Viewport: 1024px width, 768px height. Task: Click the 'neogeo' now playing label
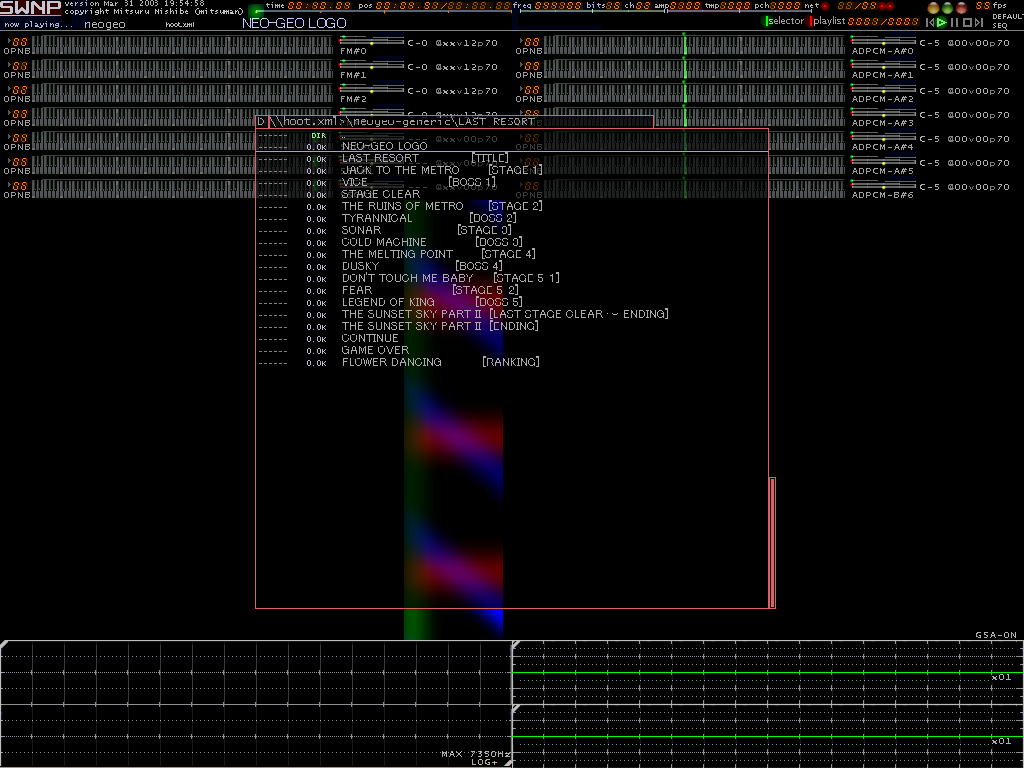point(104,24)
